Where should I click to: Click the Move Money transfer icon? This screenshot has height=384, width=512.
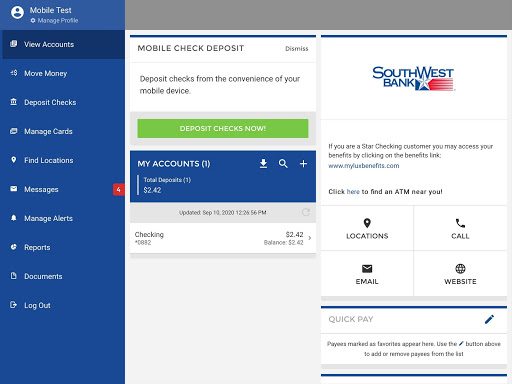(x=14, y=73)
